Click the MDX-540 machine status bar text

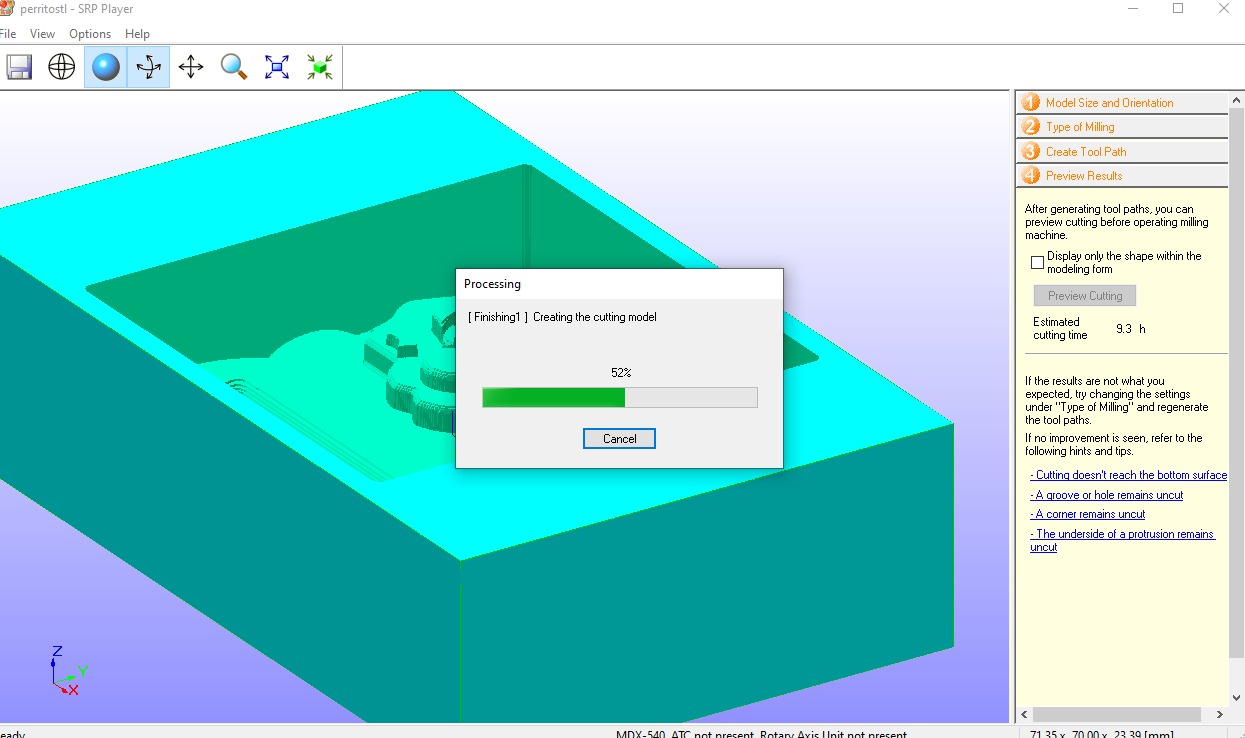pos(761,734)
